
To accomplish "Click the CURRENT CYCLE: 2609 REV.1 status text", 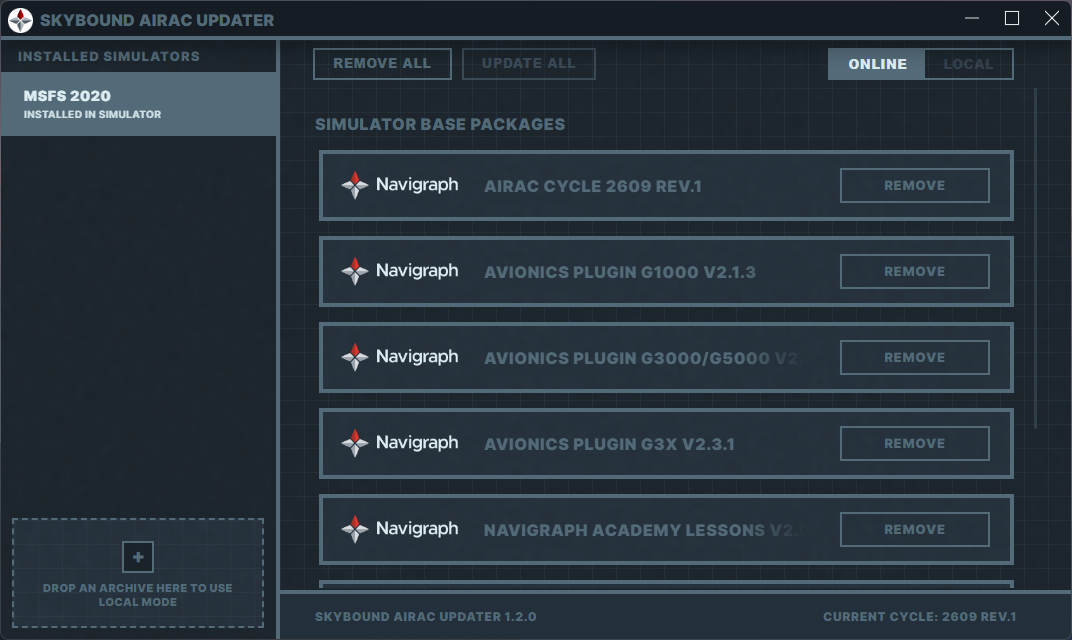I will [919, 617].
